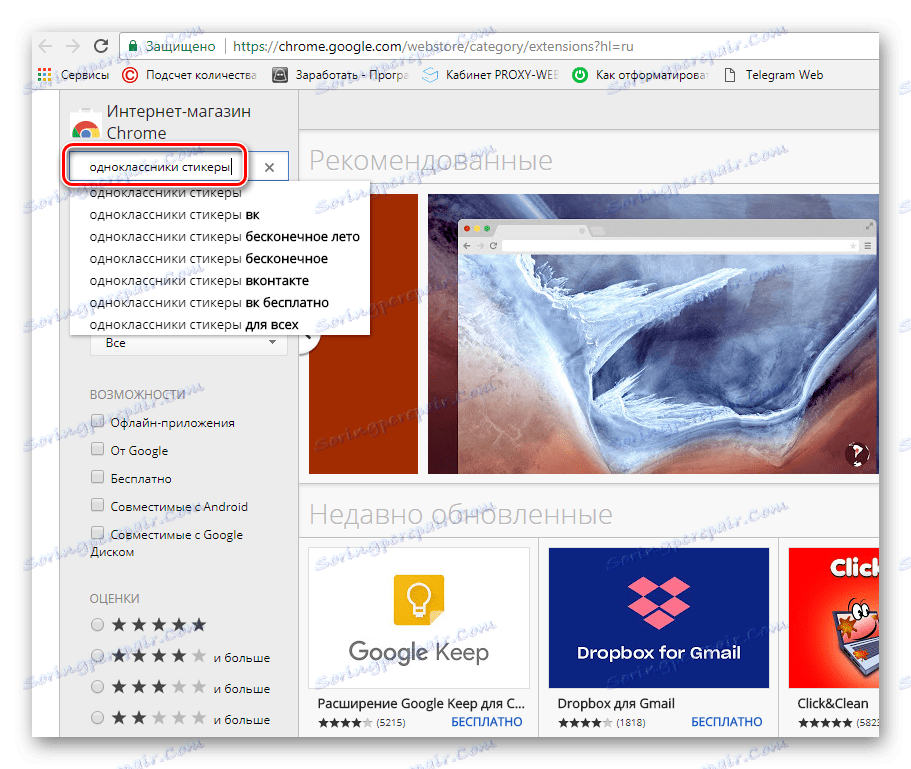Click the featured carousel banner image
Image resolution: width=911 pixels, height=769 pixels.
tap(653, 333)
